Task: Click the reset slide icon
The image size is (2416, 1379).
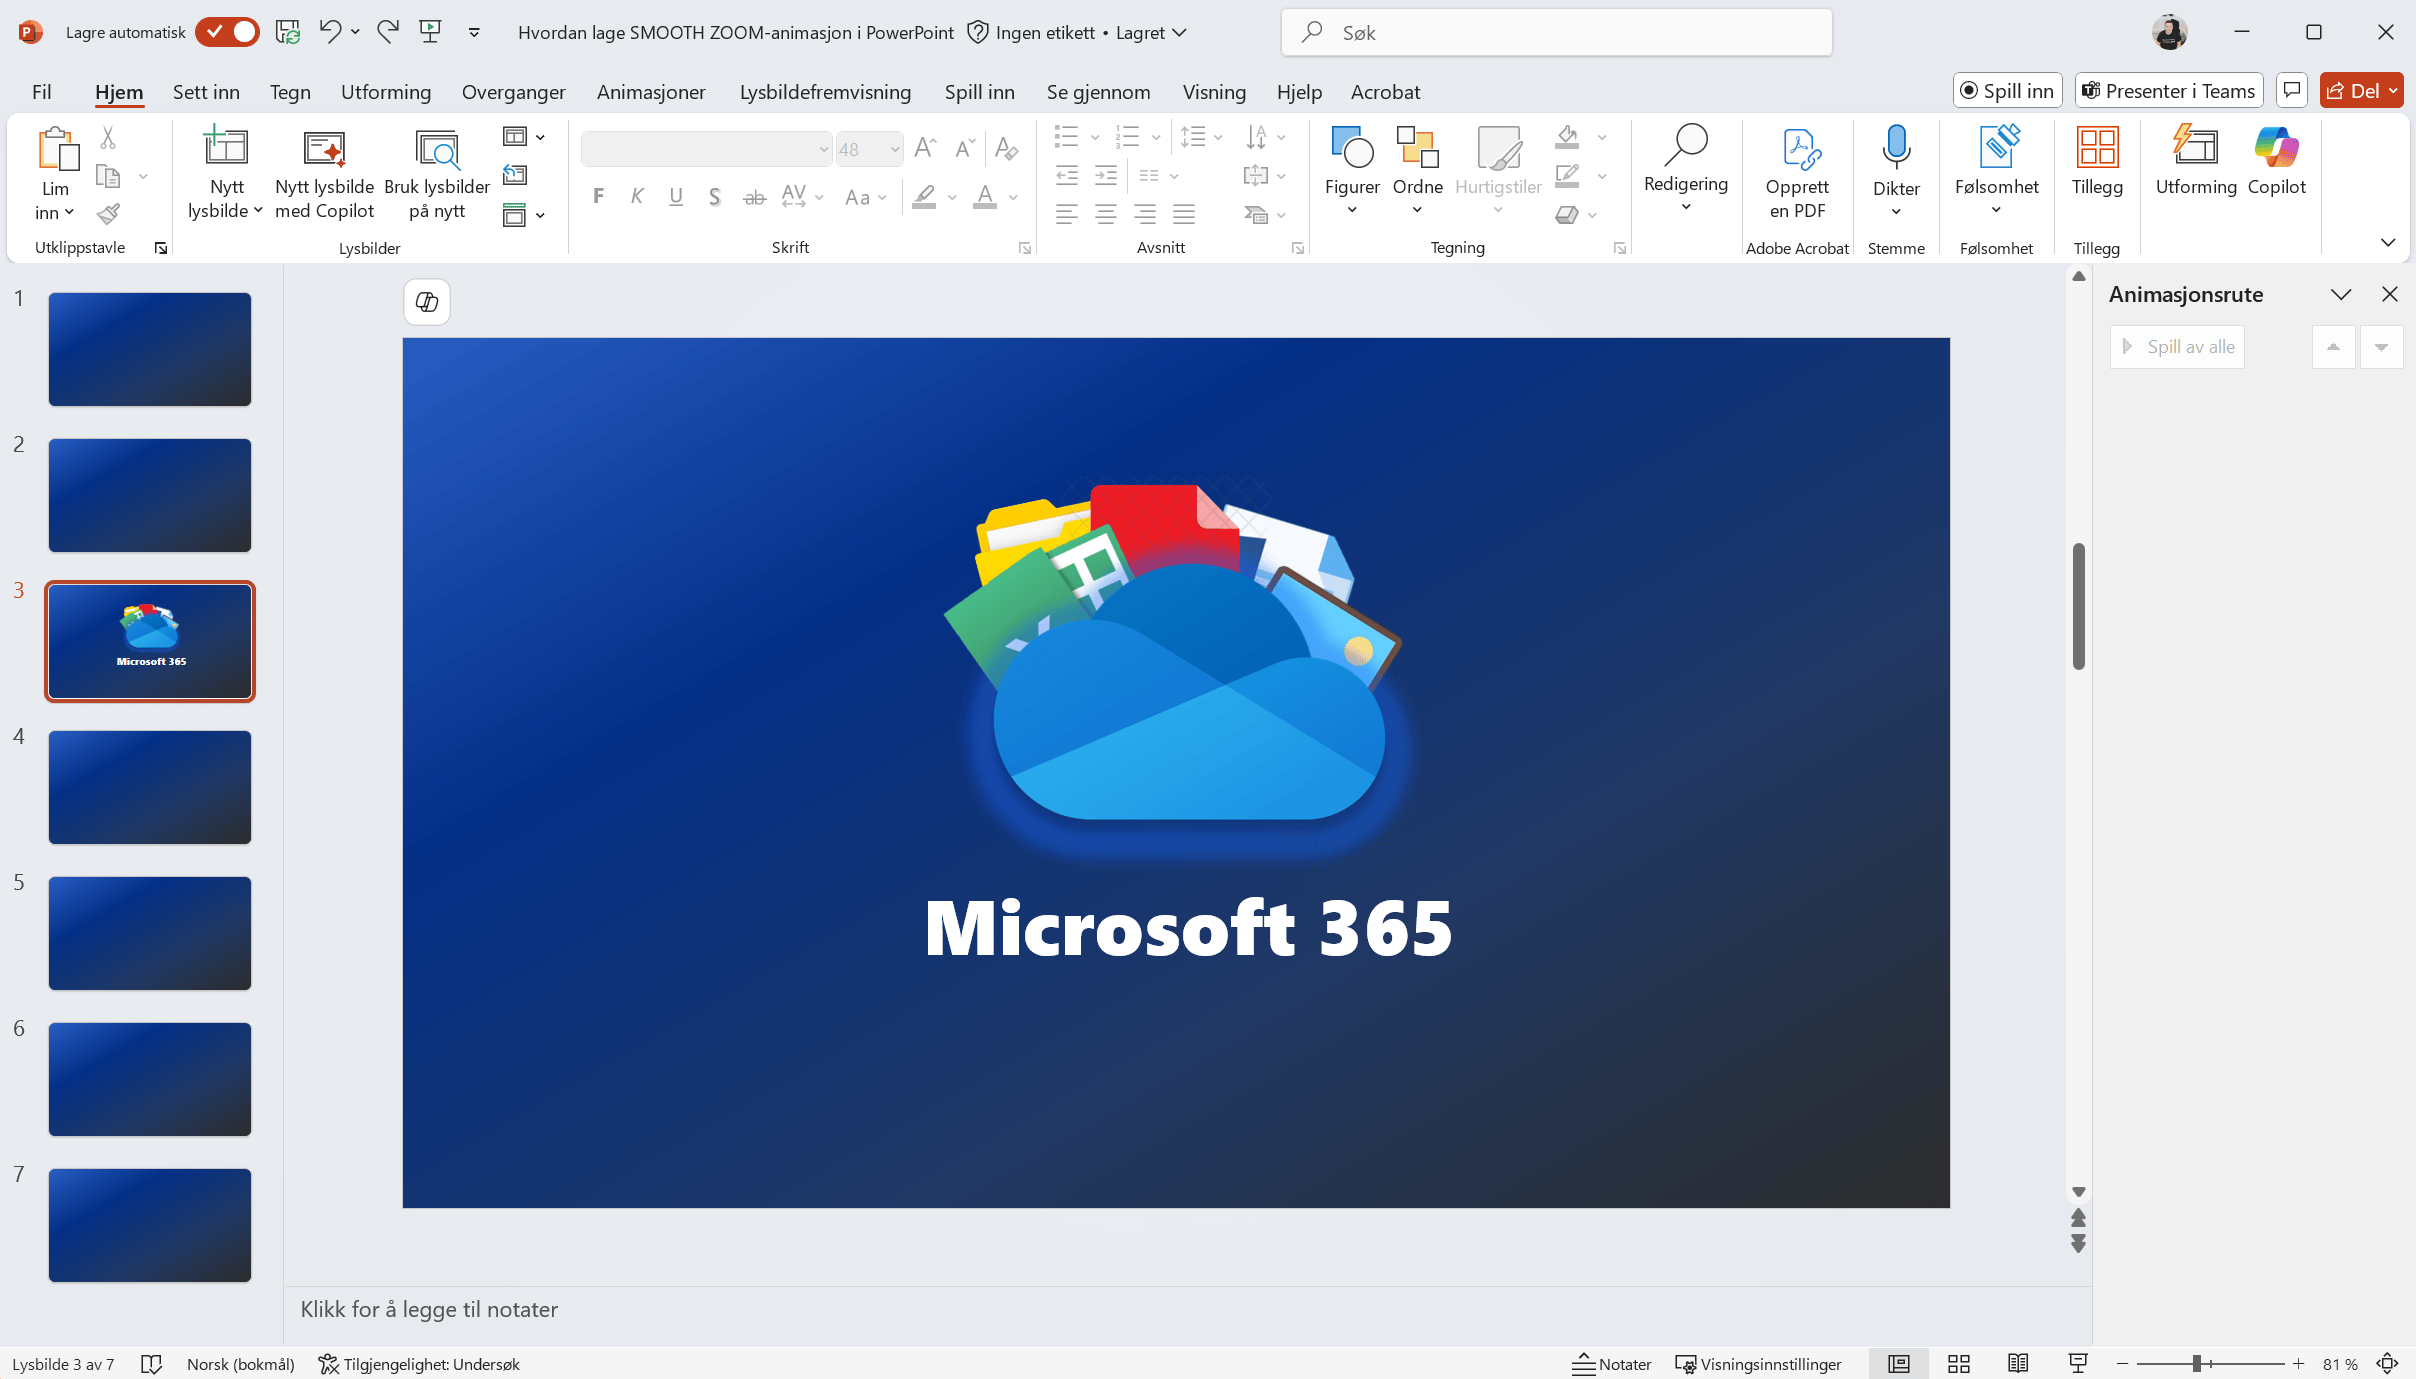Action: [515, 175]
